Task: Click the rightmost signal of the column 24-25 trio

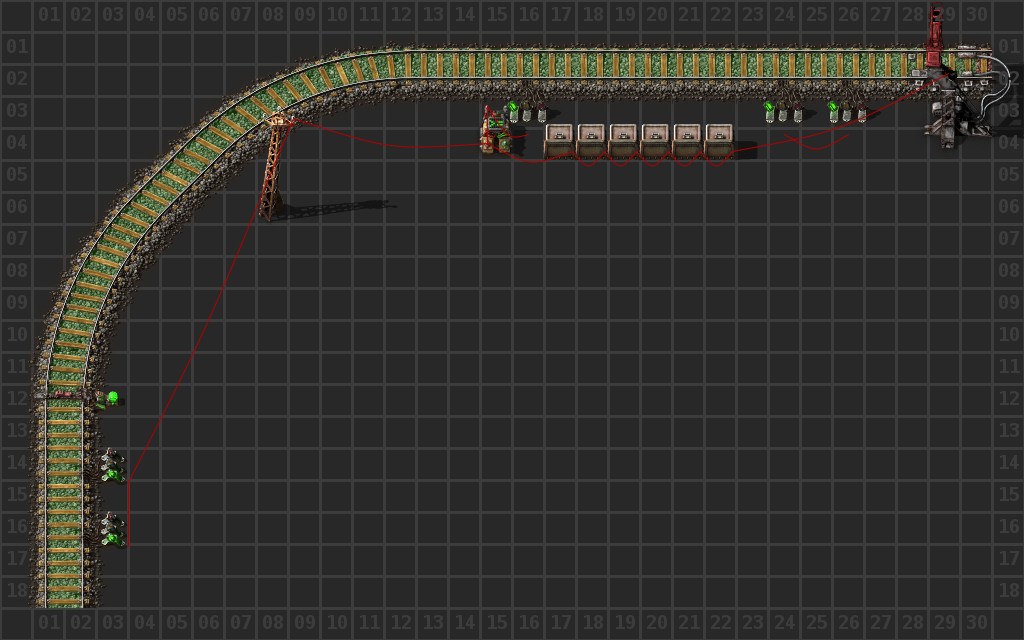Action: tap(797, 111)
